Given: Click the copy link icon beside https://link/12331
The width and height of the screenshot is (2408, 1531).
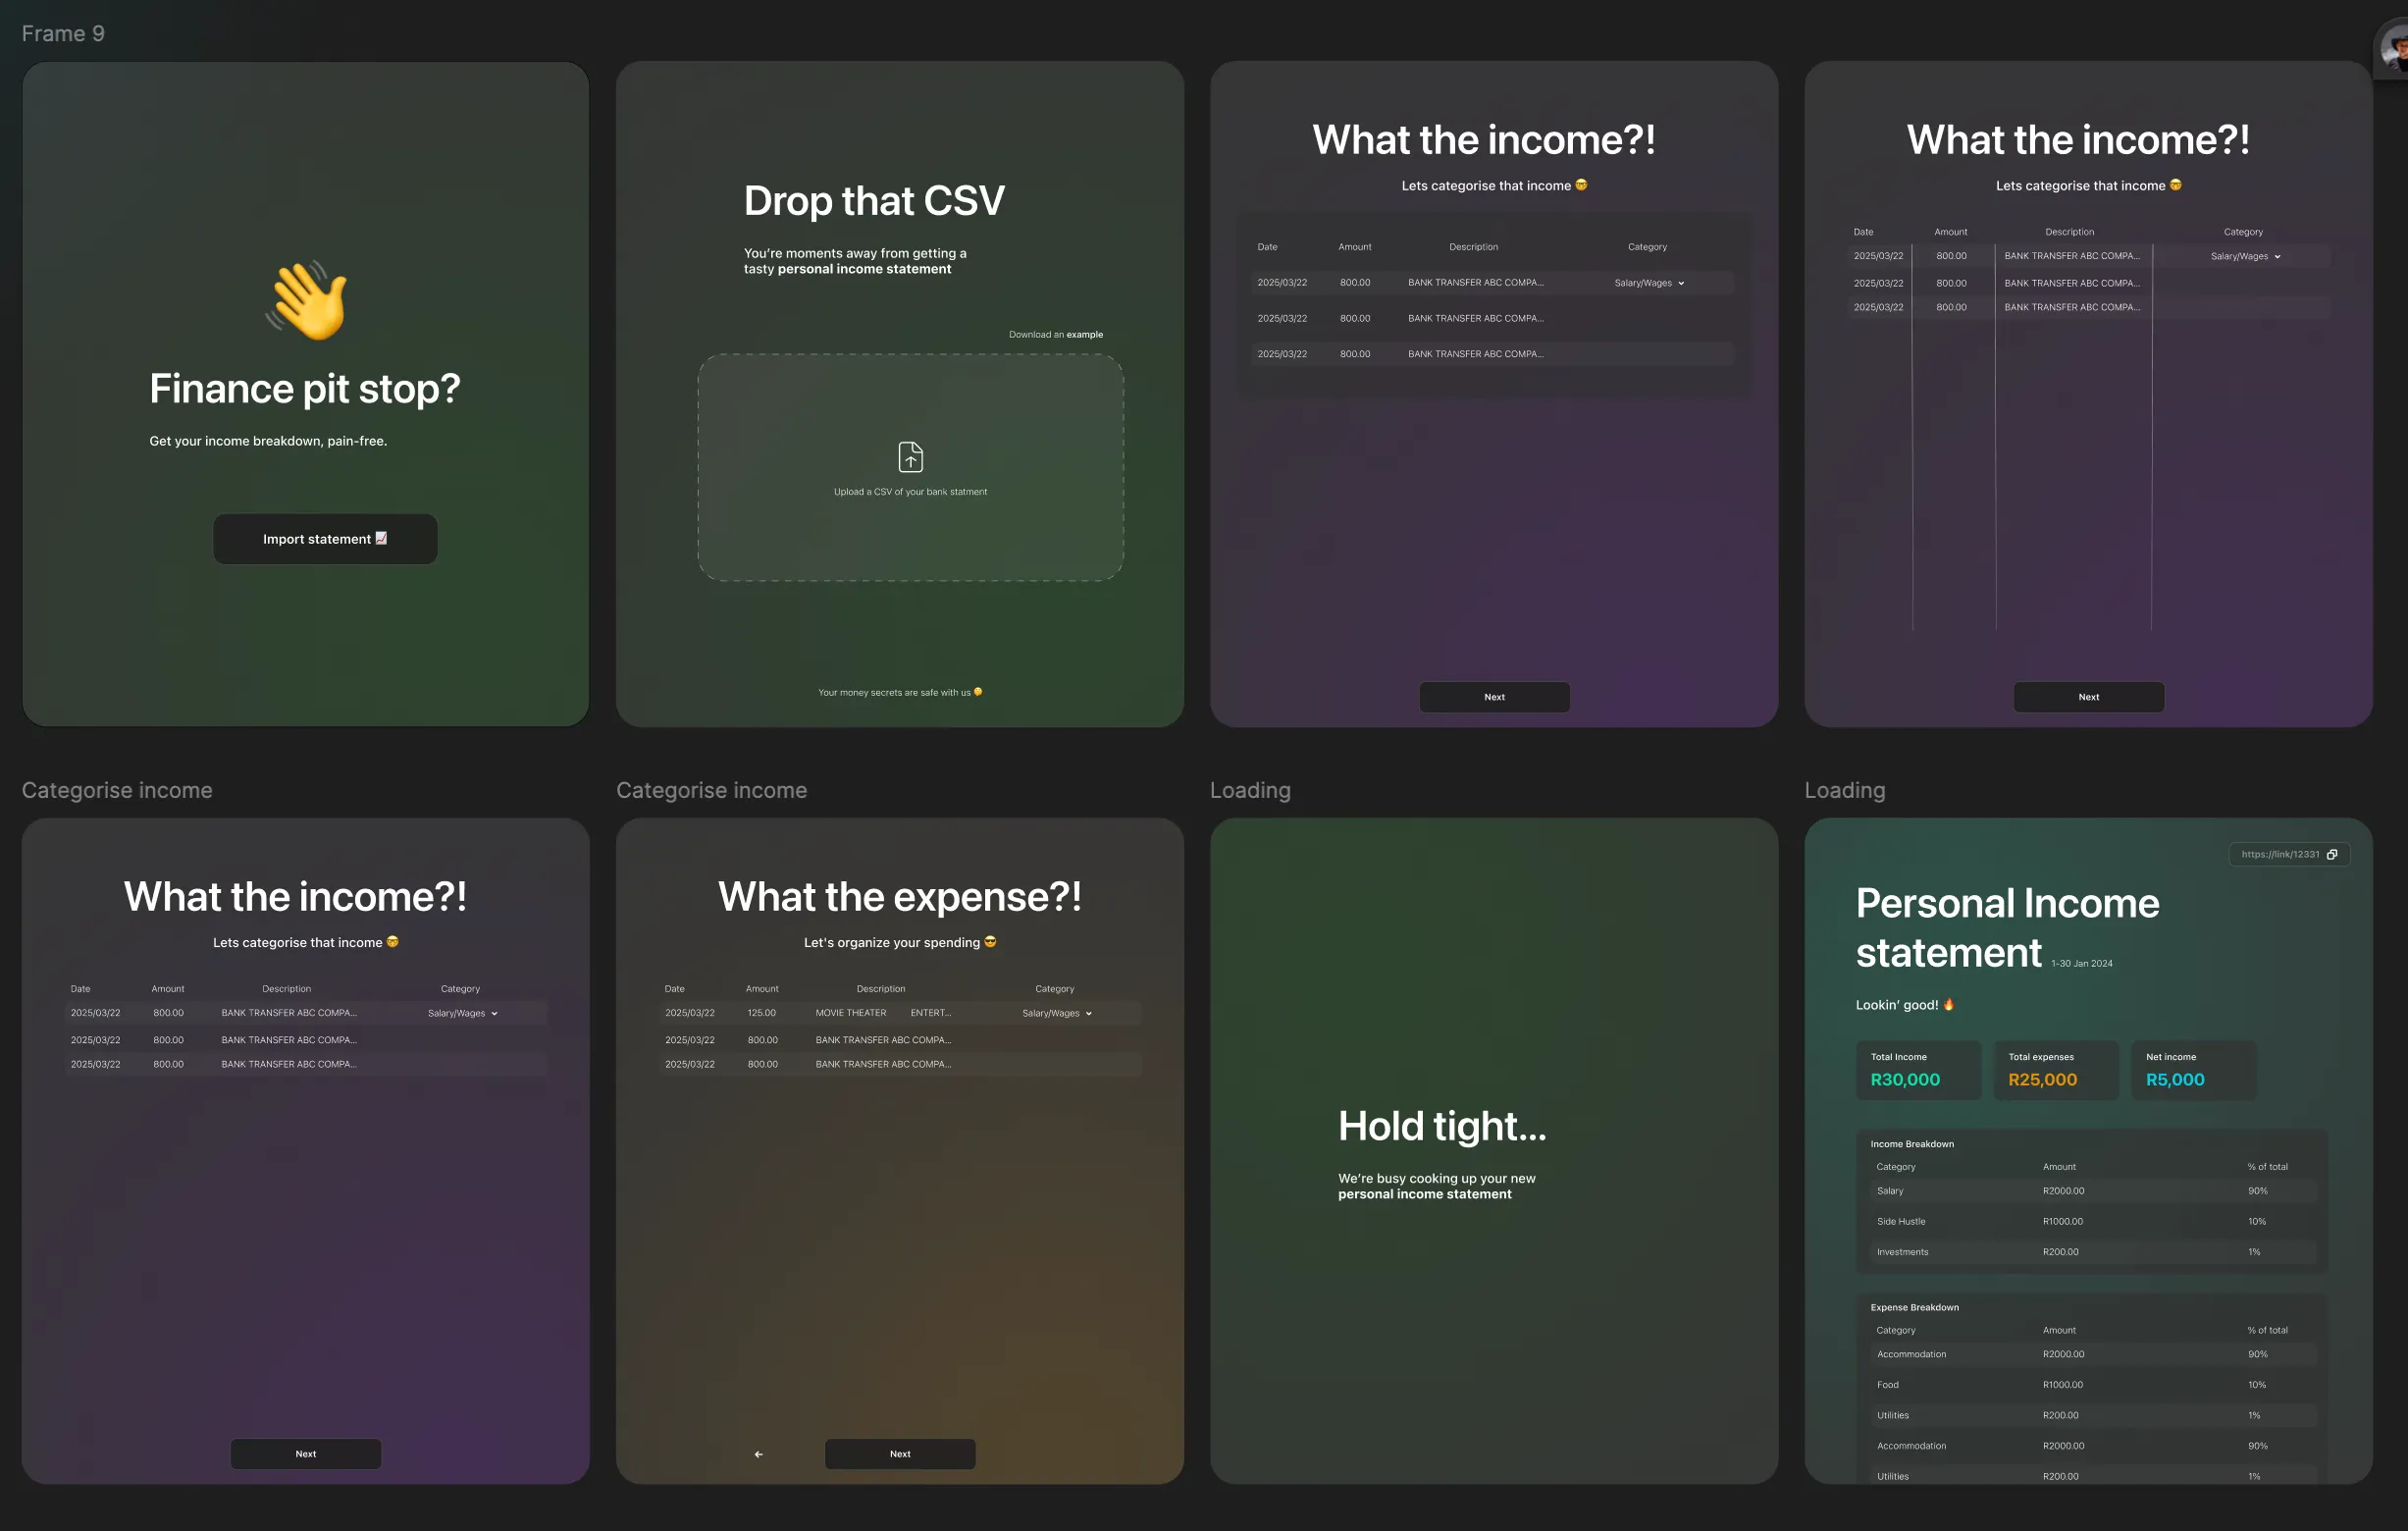Looking at the screenshot, I should coord(2332,854).
